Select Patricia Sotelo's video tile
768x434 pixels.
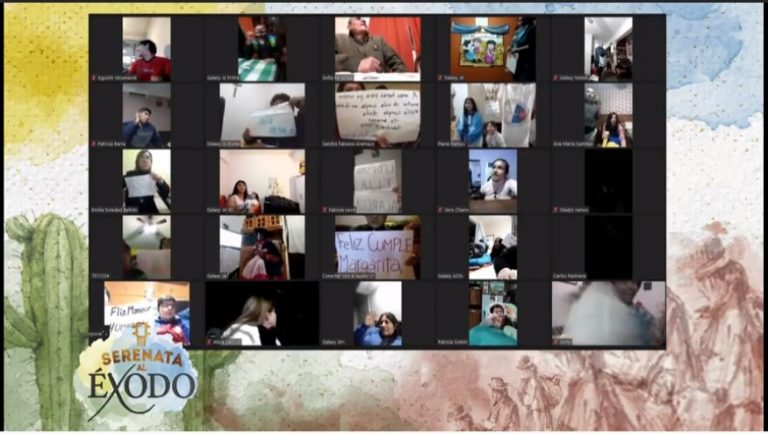pos(492,313)
